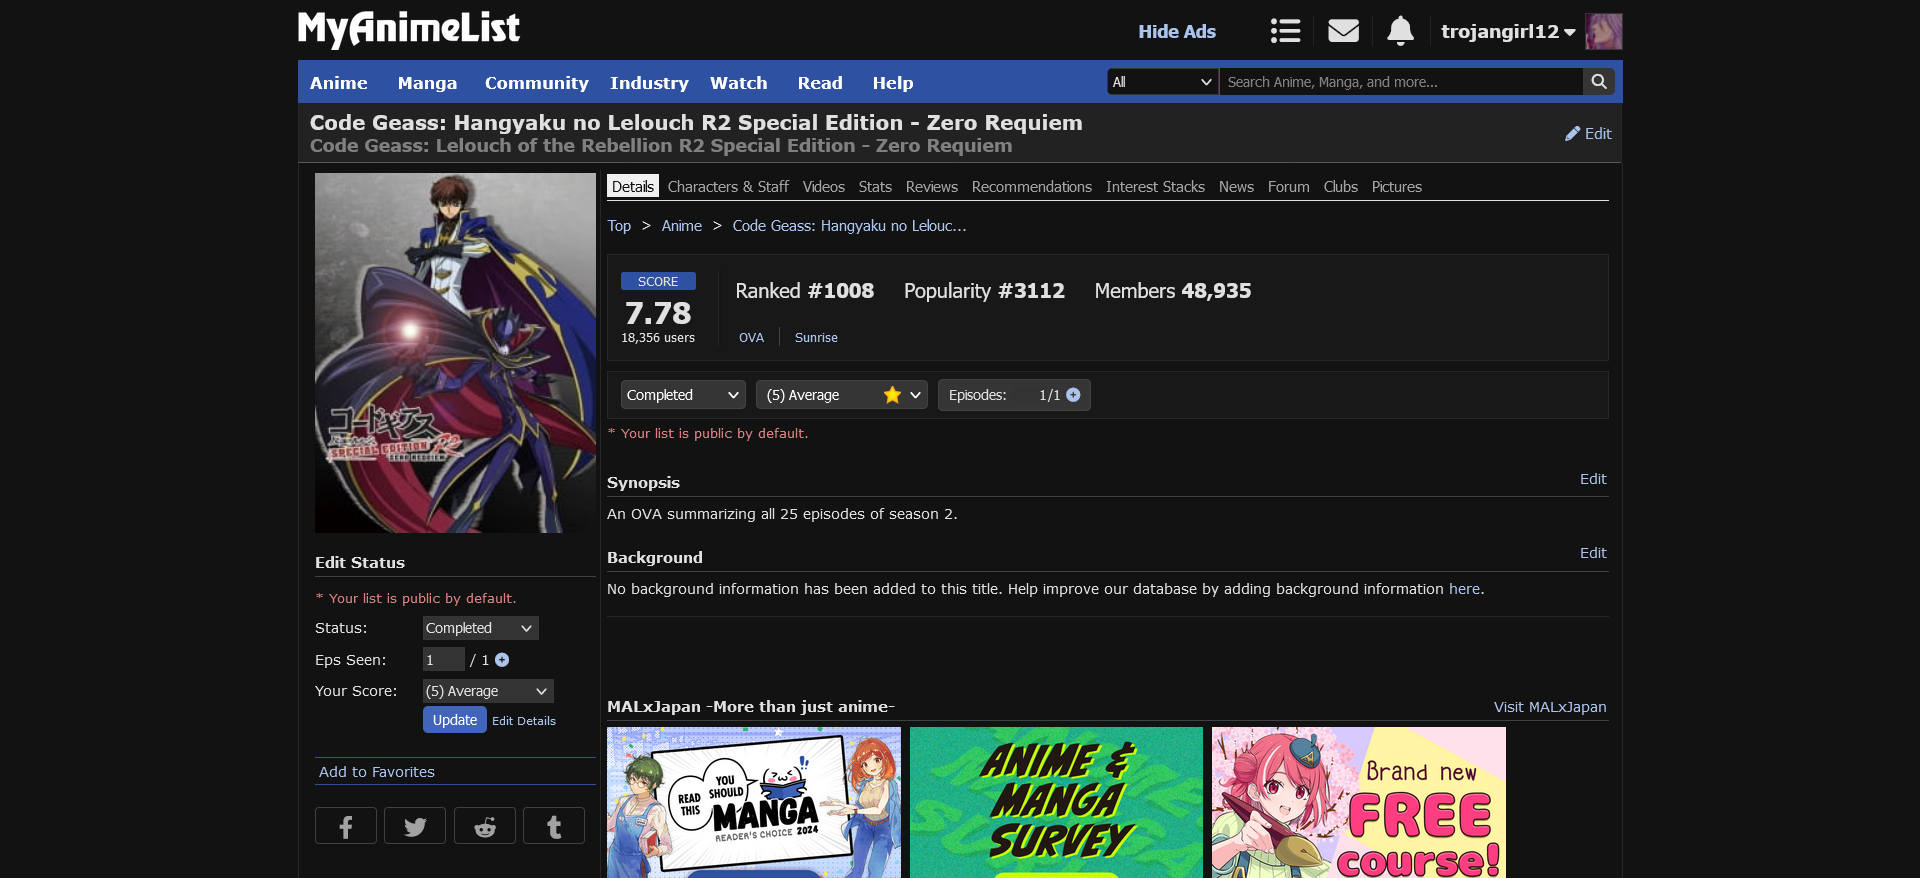The image size is (1920, 878).
Task: Share on Twitter icon
Action: (415, 826)
